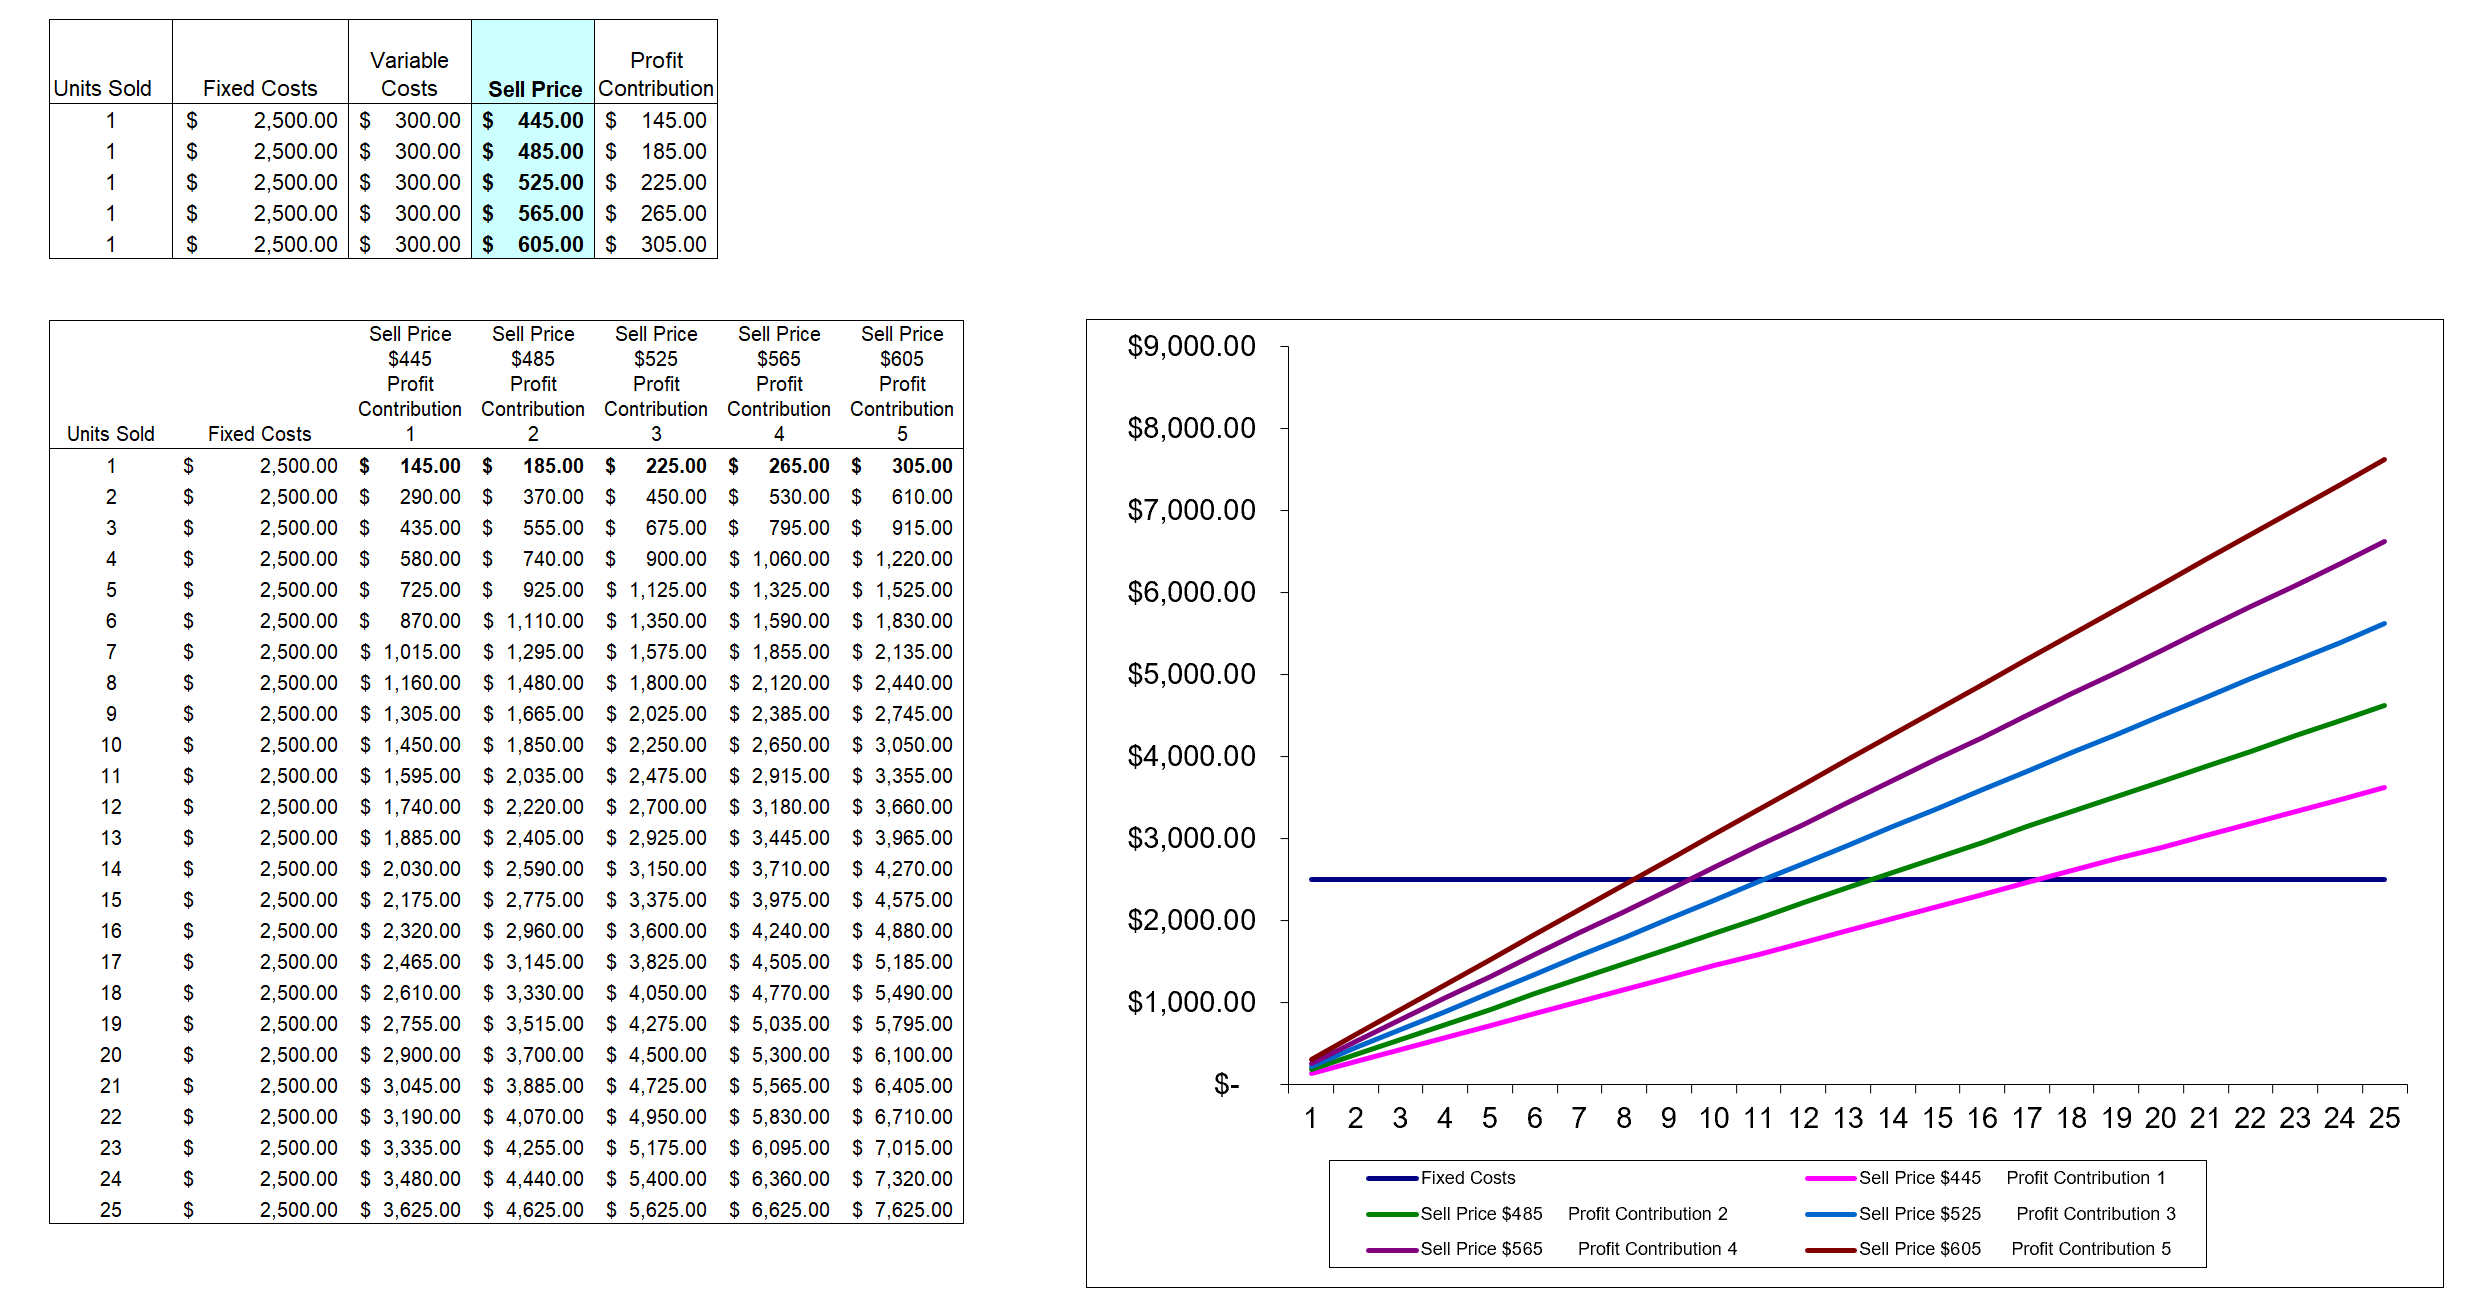
Task: Click the Fixed Costs header in lower table
Action: 258,433
